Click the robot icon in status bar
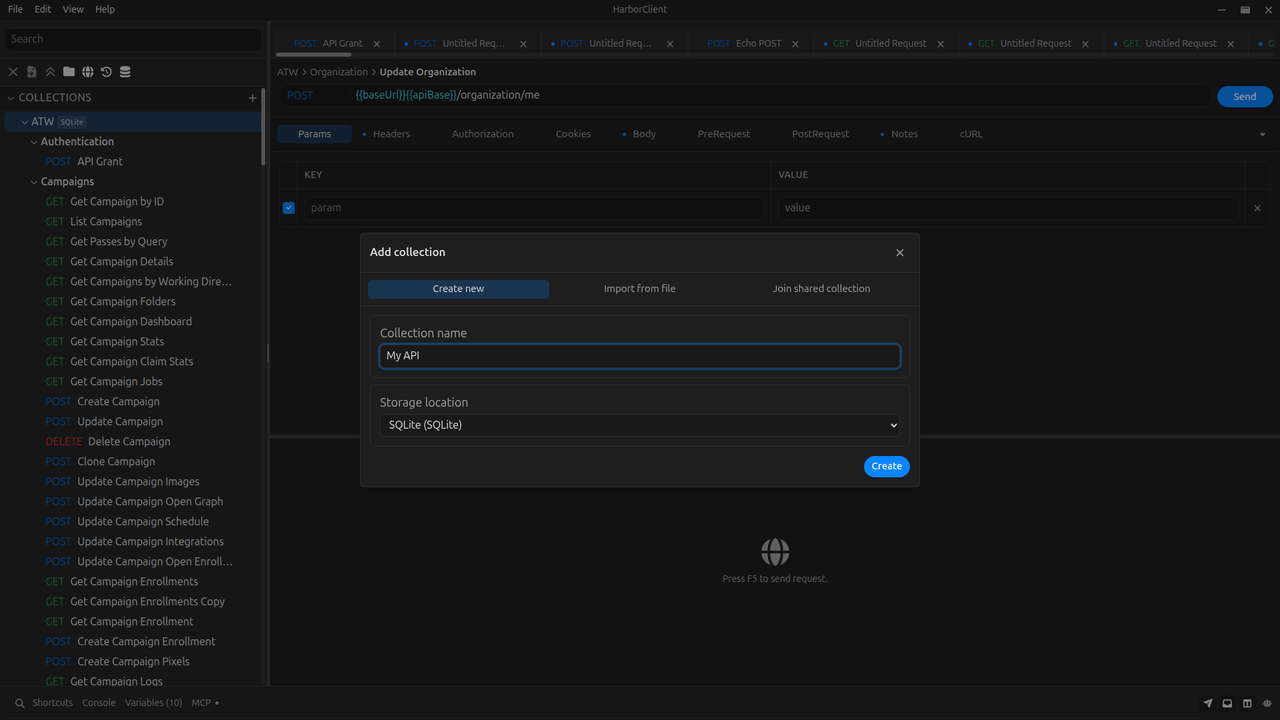Image resolution: width=1280 pixels, height=720 pixels. pos(1267,703)
